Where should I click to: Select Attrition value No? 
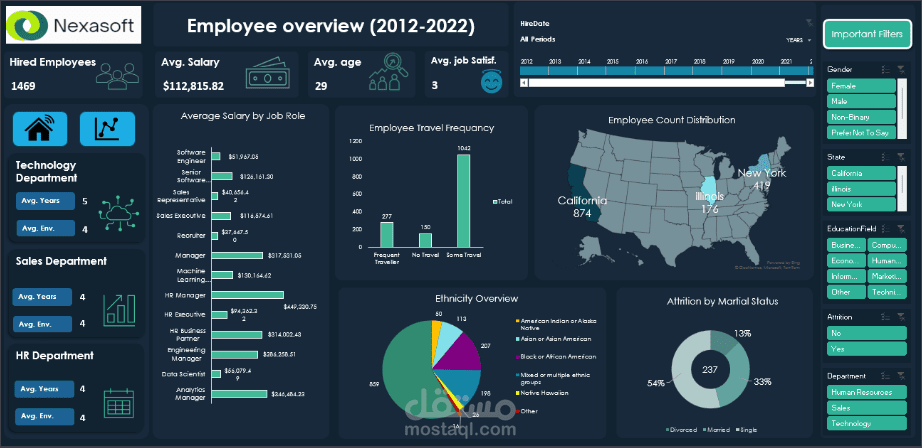[867, 333]
